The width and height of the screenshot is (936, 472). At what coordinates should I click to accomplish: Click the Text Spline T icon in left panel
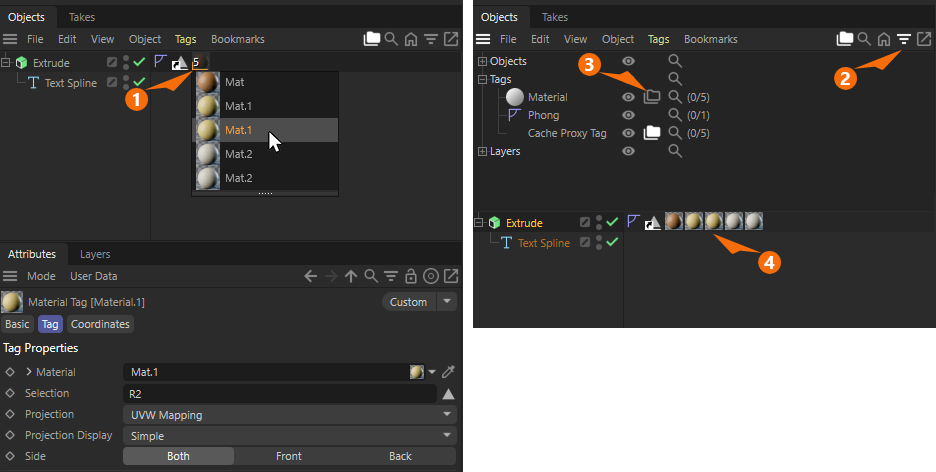point(33,83)
